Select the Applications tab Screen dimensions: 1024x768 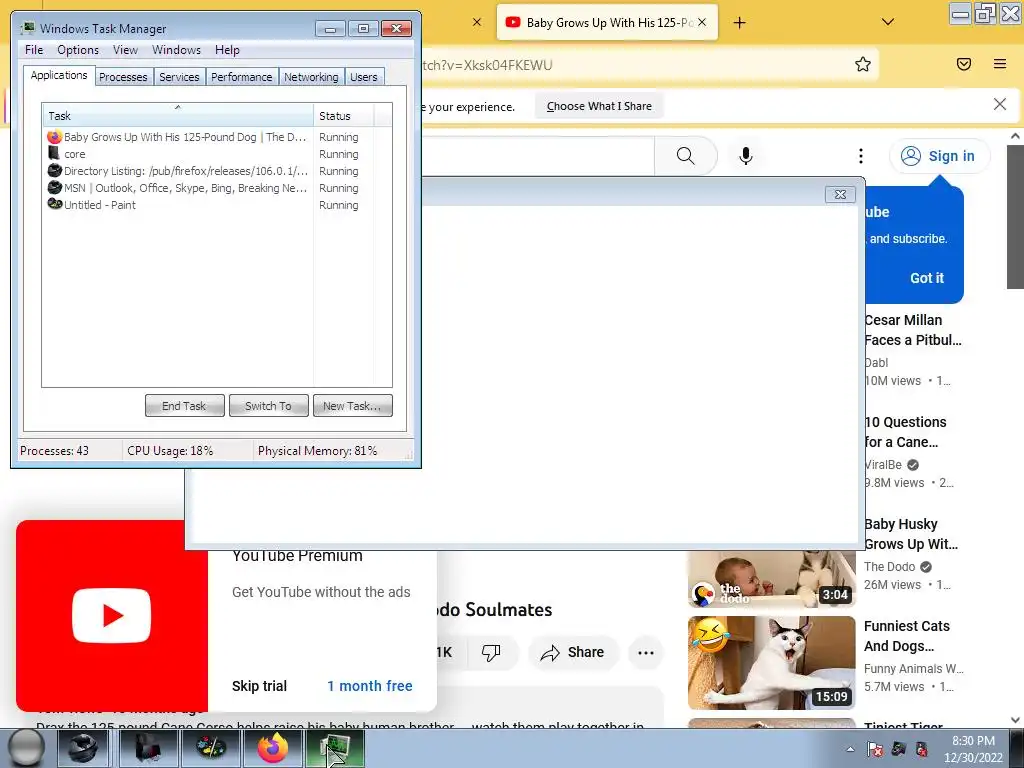[x=59, y=75]
